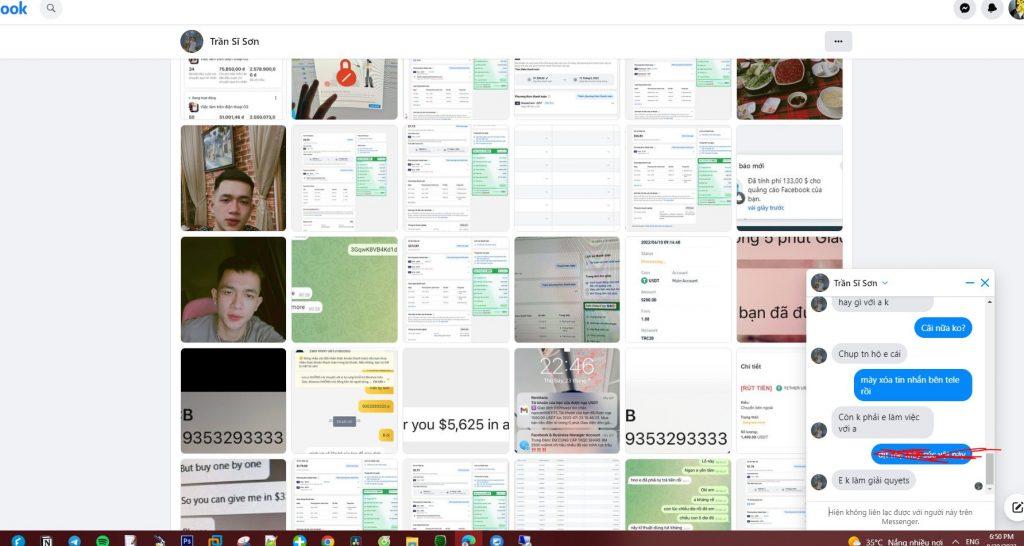Minimize the Trần Sĩ Sơn chat window
The image size is (1024, 546).
[969, 283]
